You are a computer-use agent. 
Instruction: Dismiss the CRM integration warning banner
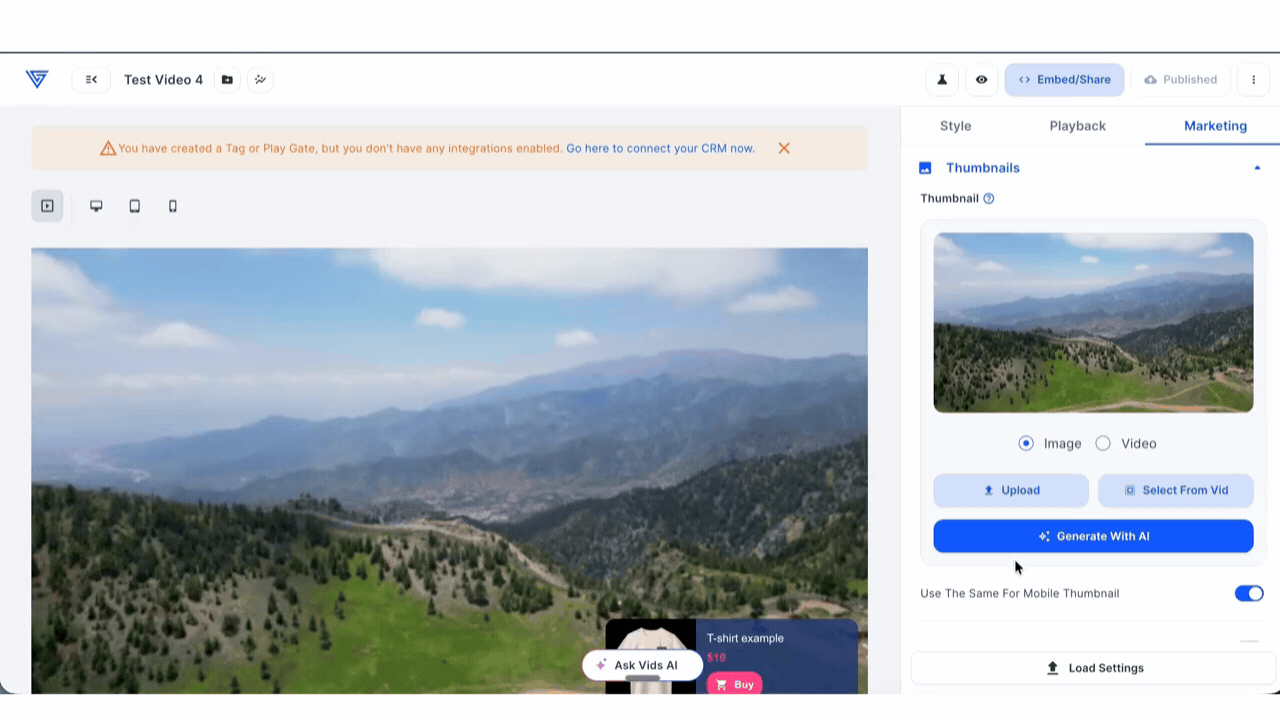click(784, 148)
